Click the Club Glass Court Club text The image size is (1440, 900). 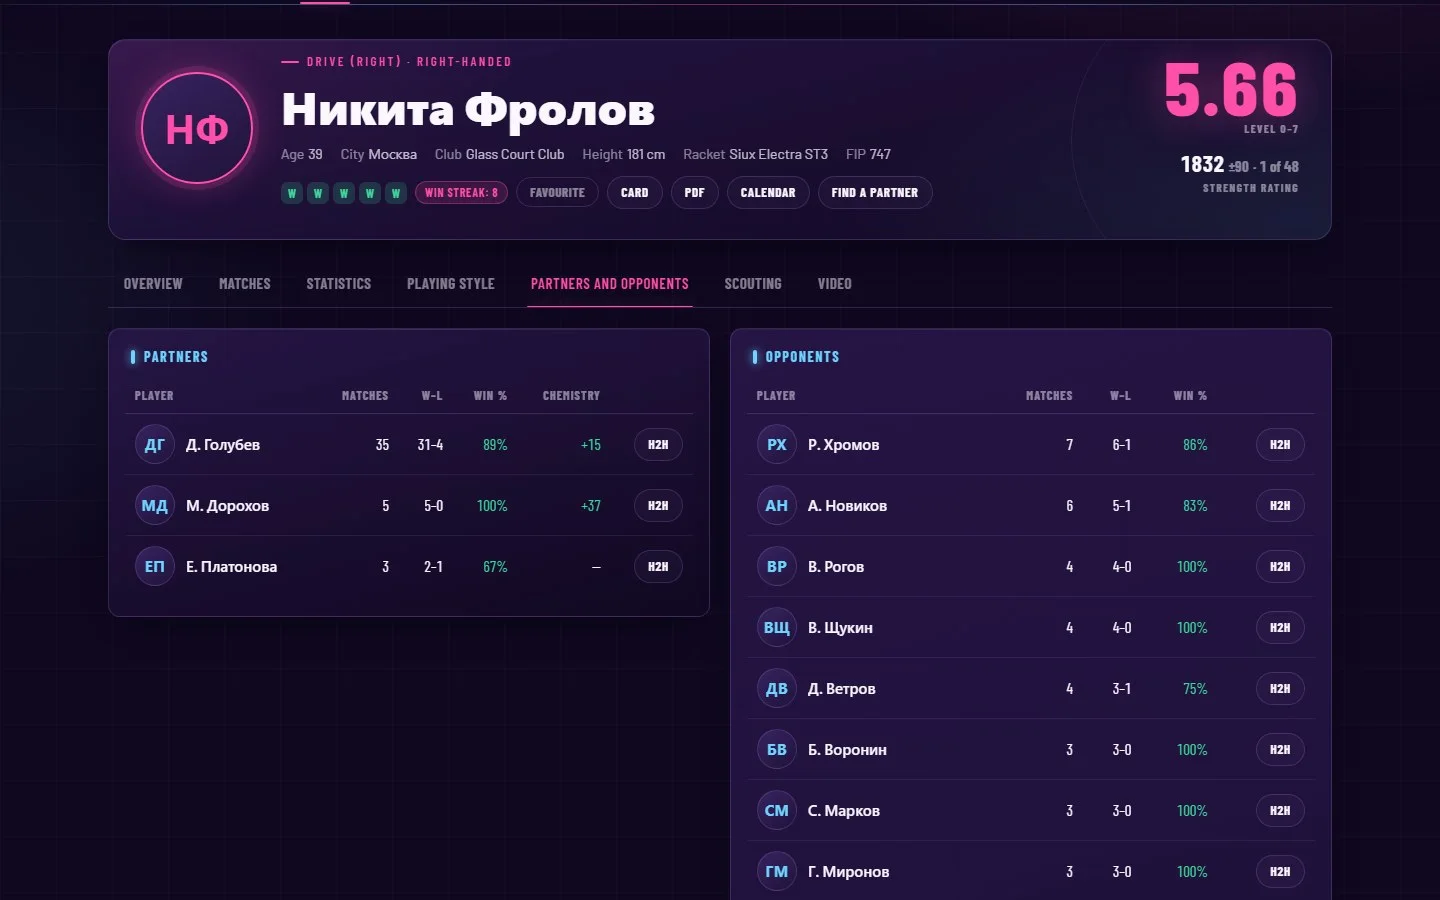pyautogui.click(x=499, y=154)
